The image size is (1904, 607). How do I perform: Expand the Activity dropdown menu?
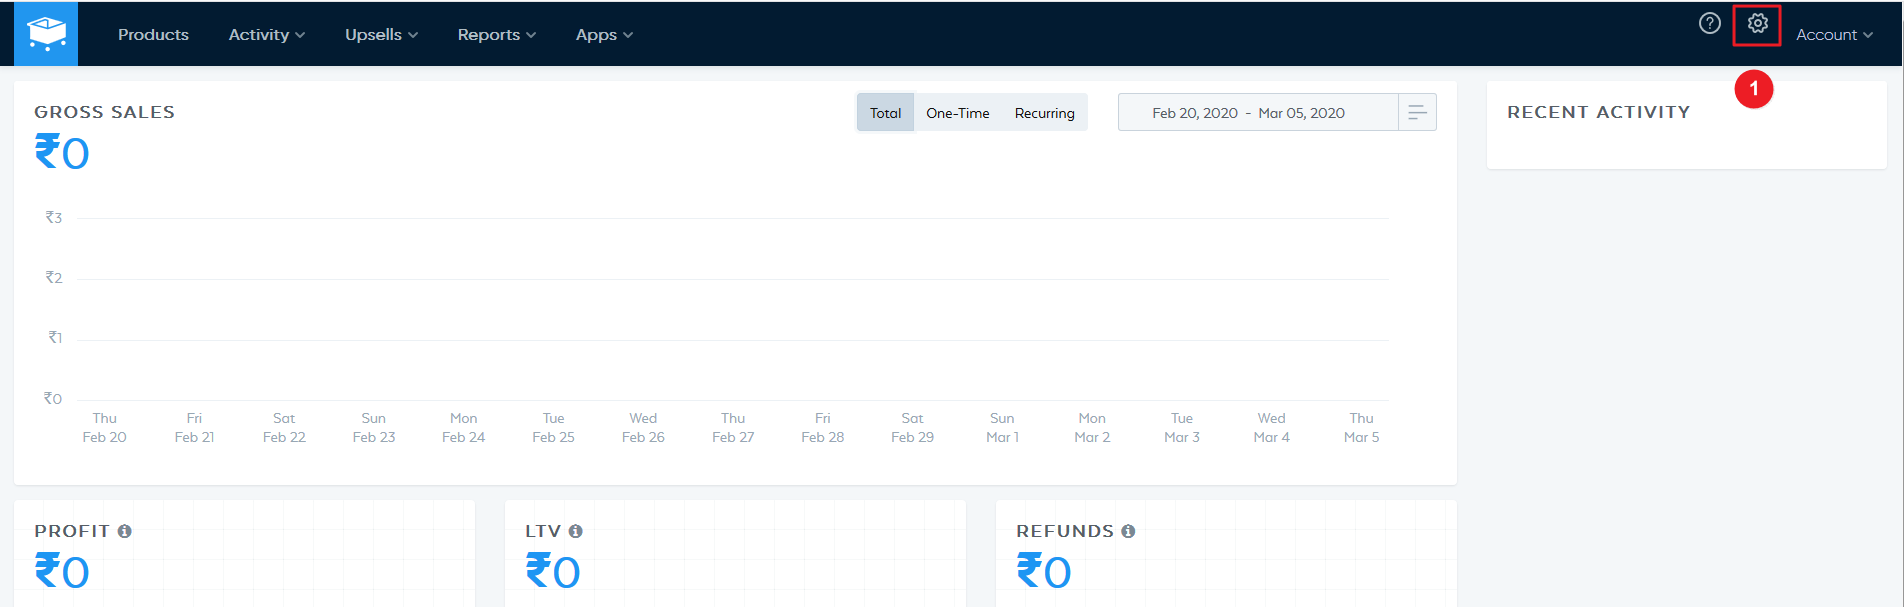pos(266,35)
